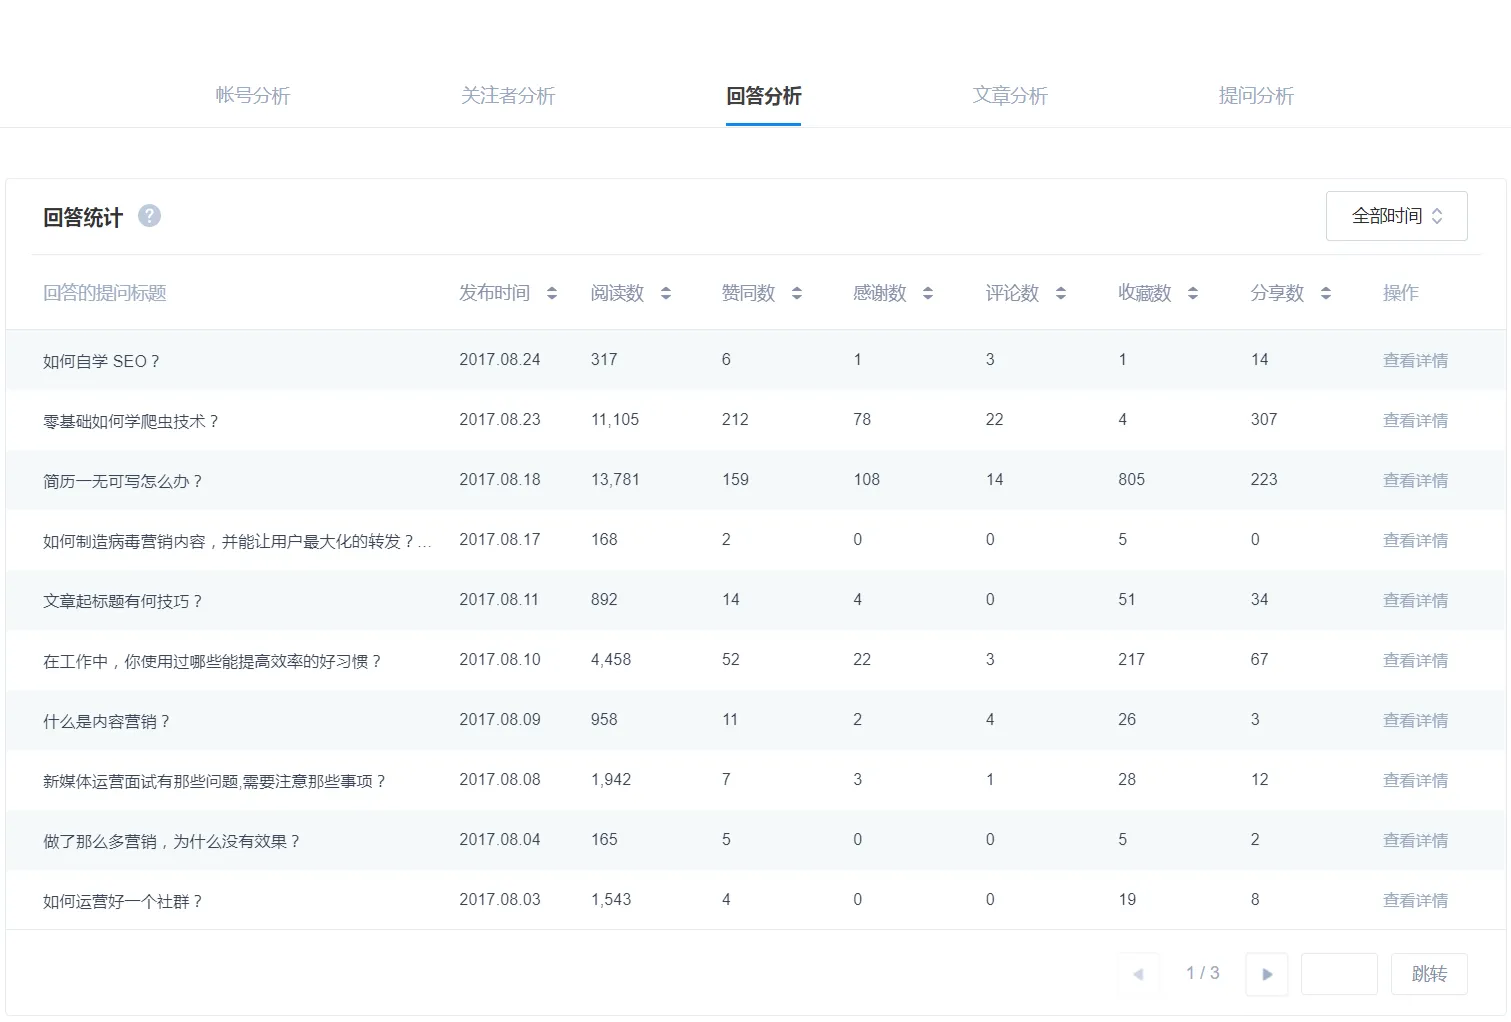Click the help question mark icon beside 回答统计
This screenshot has width=1511, height=1022.
pos(149,216)
